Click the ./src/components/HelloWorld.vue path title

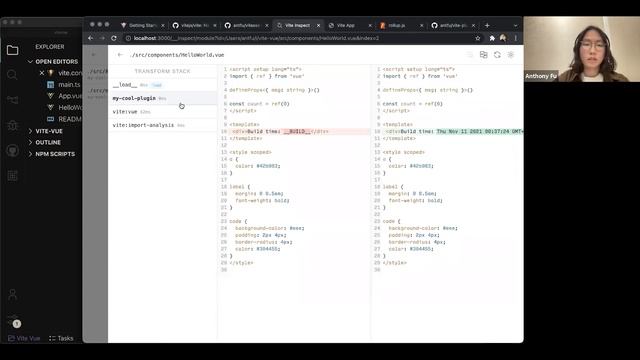[x=177, y=55]
